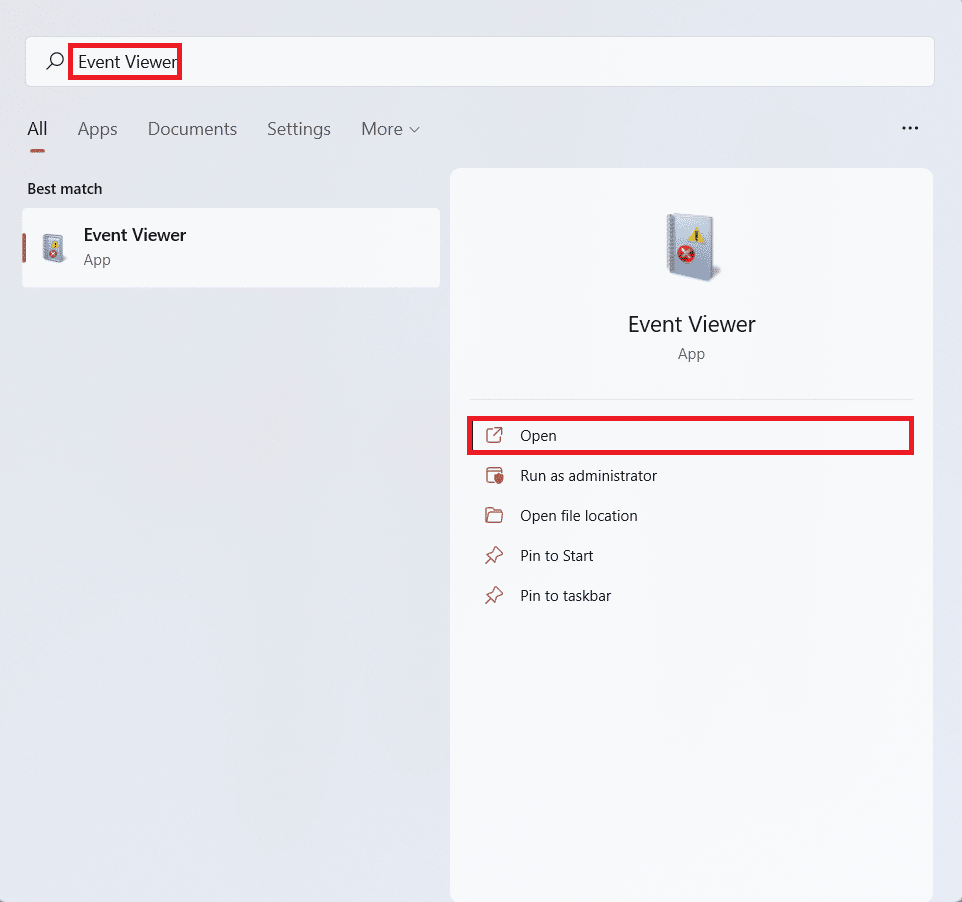Select the All filter tab
This screenshot has height=902, width=962.
tap(37, 129)
